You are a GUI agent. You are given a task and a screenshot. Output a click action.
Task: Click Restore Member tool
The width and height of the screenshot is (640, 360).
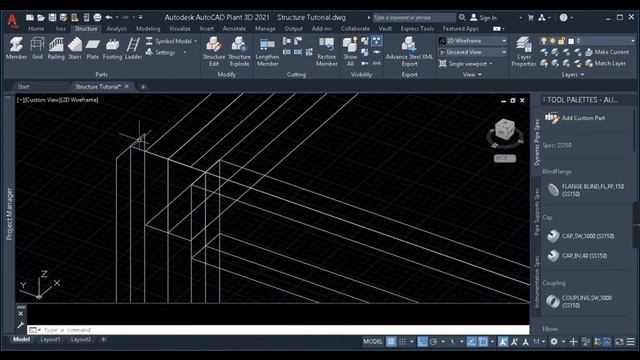pos(327,51)
